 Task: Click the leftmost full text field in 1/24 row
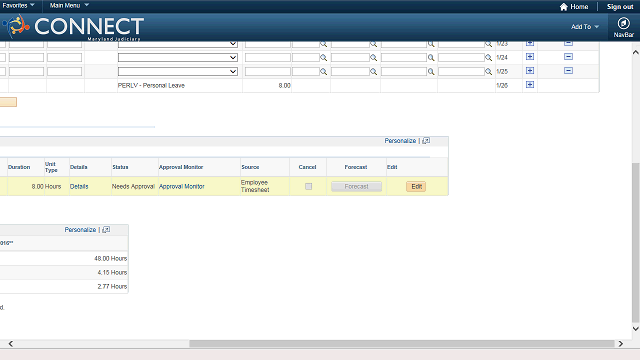[x=26, y=58]
